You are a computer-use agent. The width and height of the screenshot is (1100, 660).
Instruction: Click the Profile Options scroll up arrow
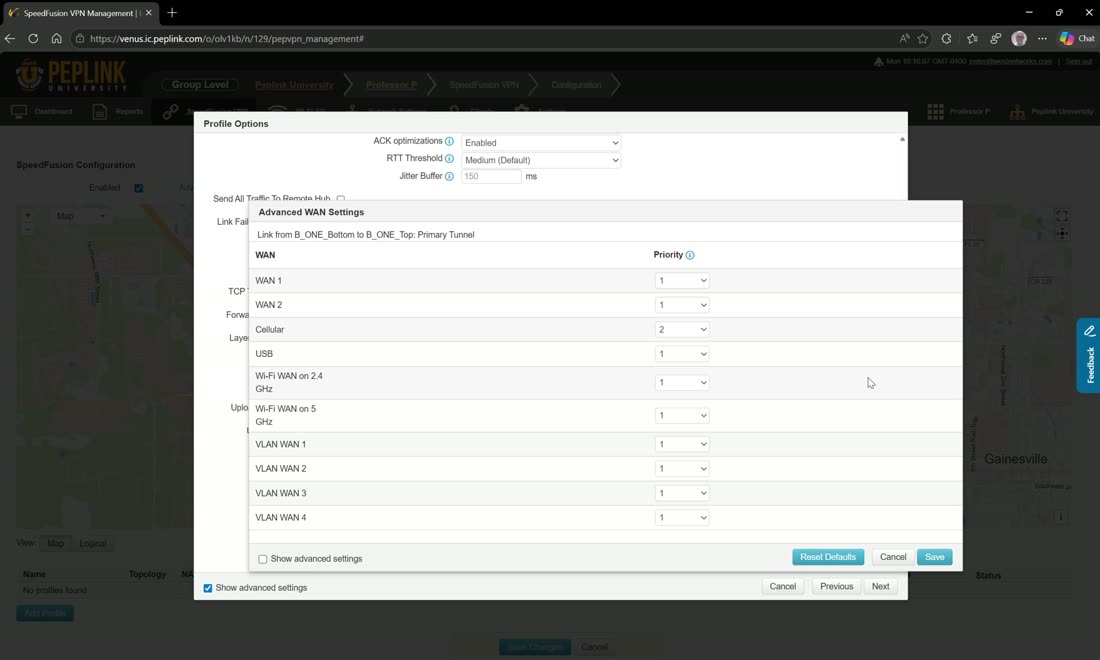[x=902, y=140]
